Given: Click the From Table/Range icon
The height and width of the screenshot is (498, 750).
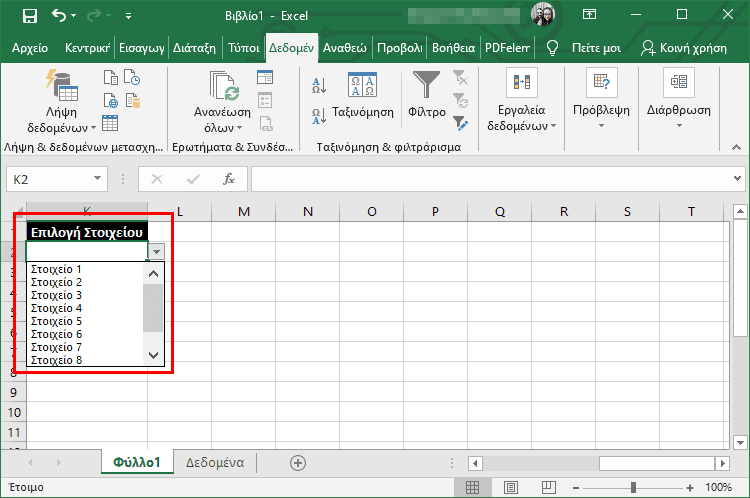Looking at the screenshot, I should coord(110,123).
